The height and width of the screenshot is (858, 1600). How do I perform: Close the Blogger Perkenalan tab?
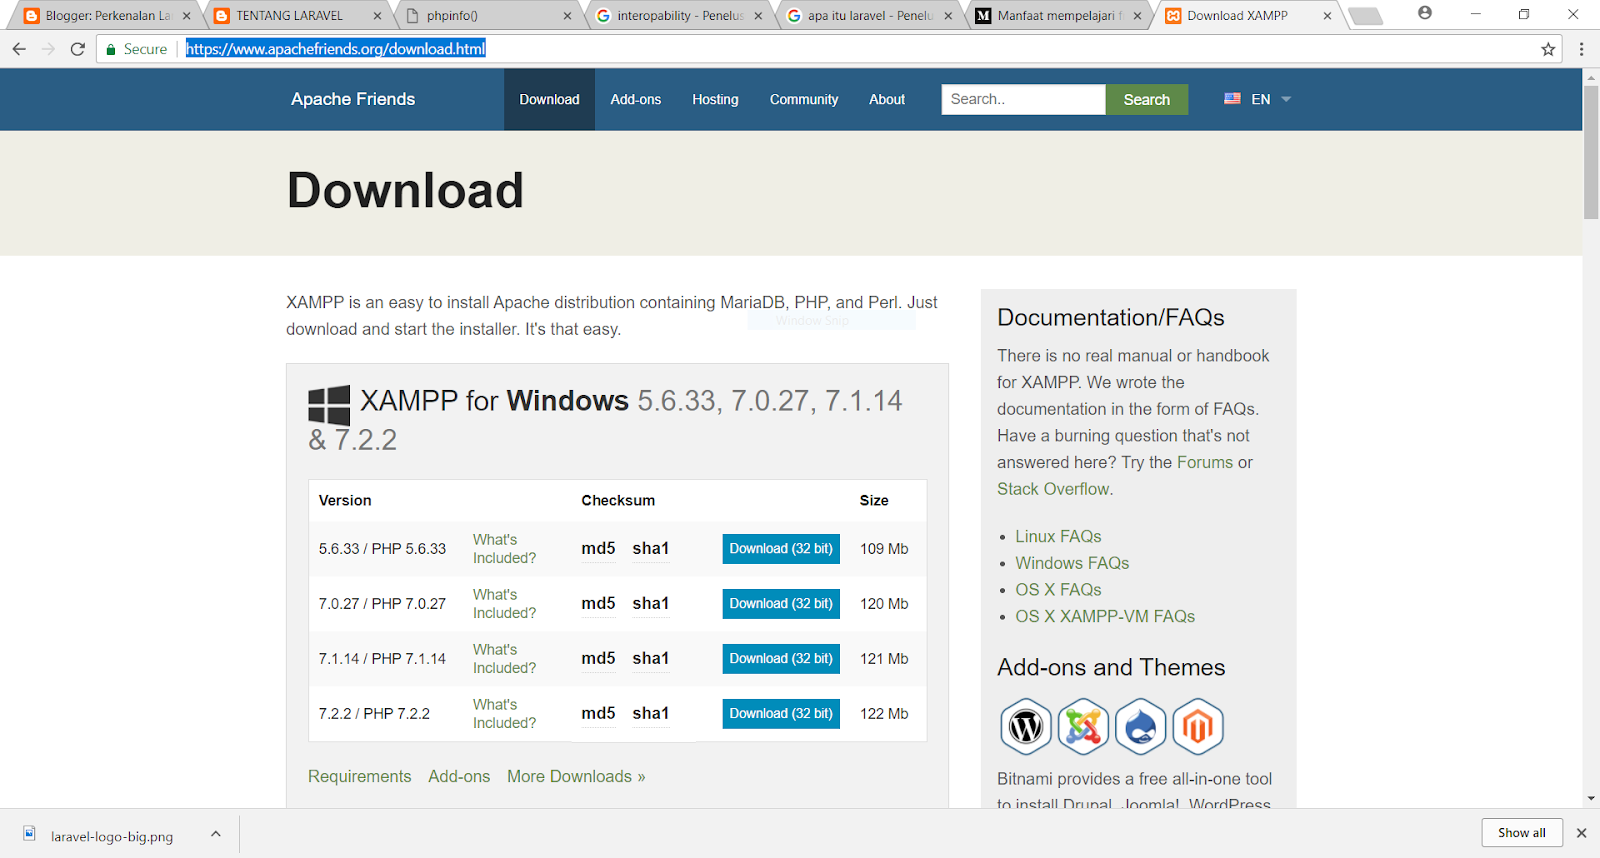pyautogui.click(x=186, y=16)
